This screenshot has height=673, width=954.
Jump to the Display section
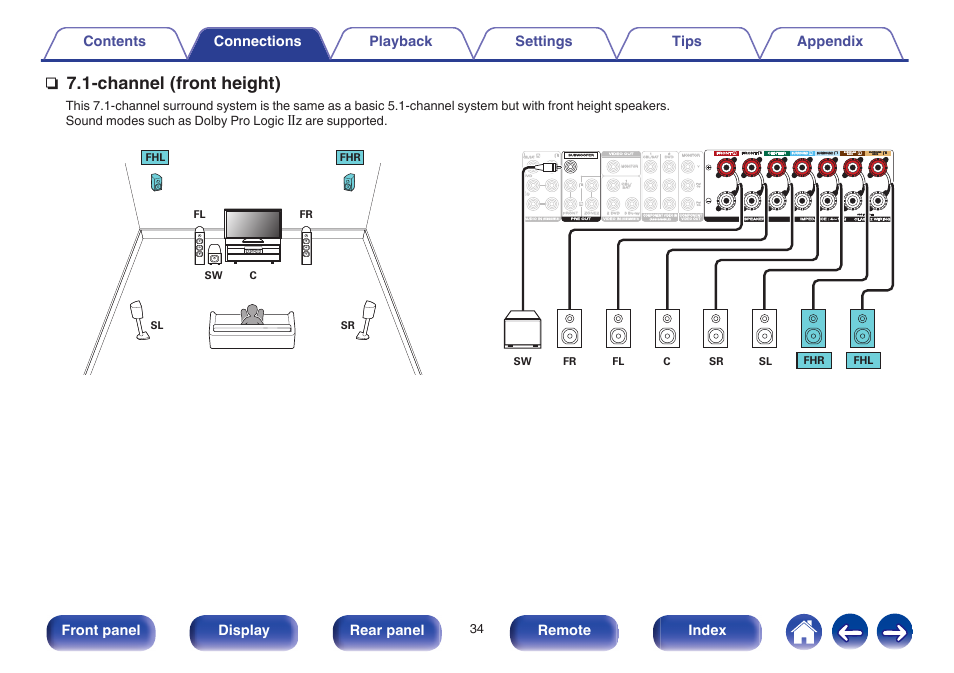(x=244, y=631)
